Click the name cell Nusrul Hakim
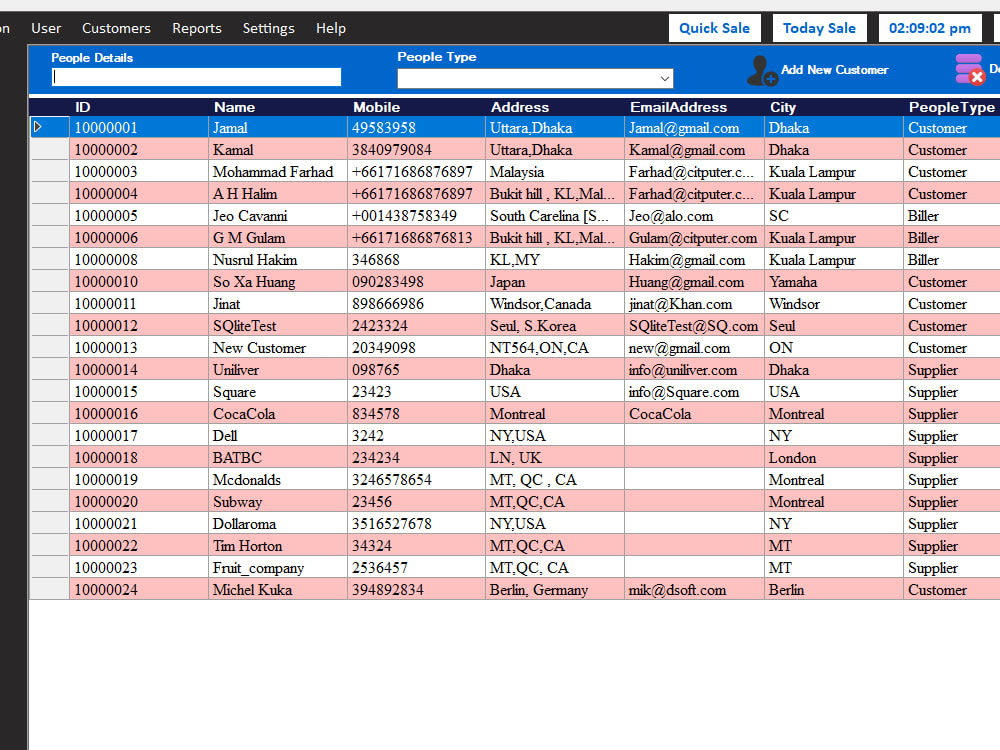The width and height of the screenshot is (1000, 750). click(278, 260)
